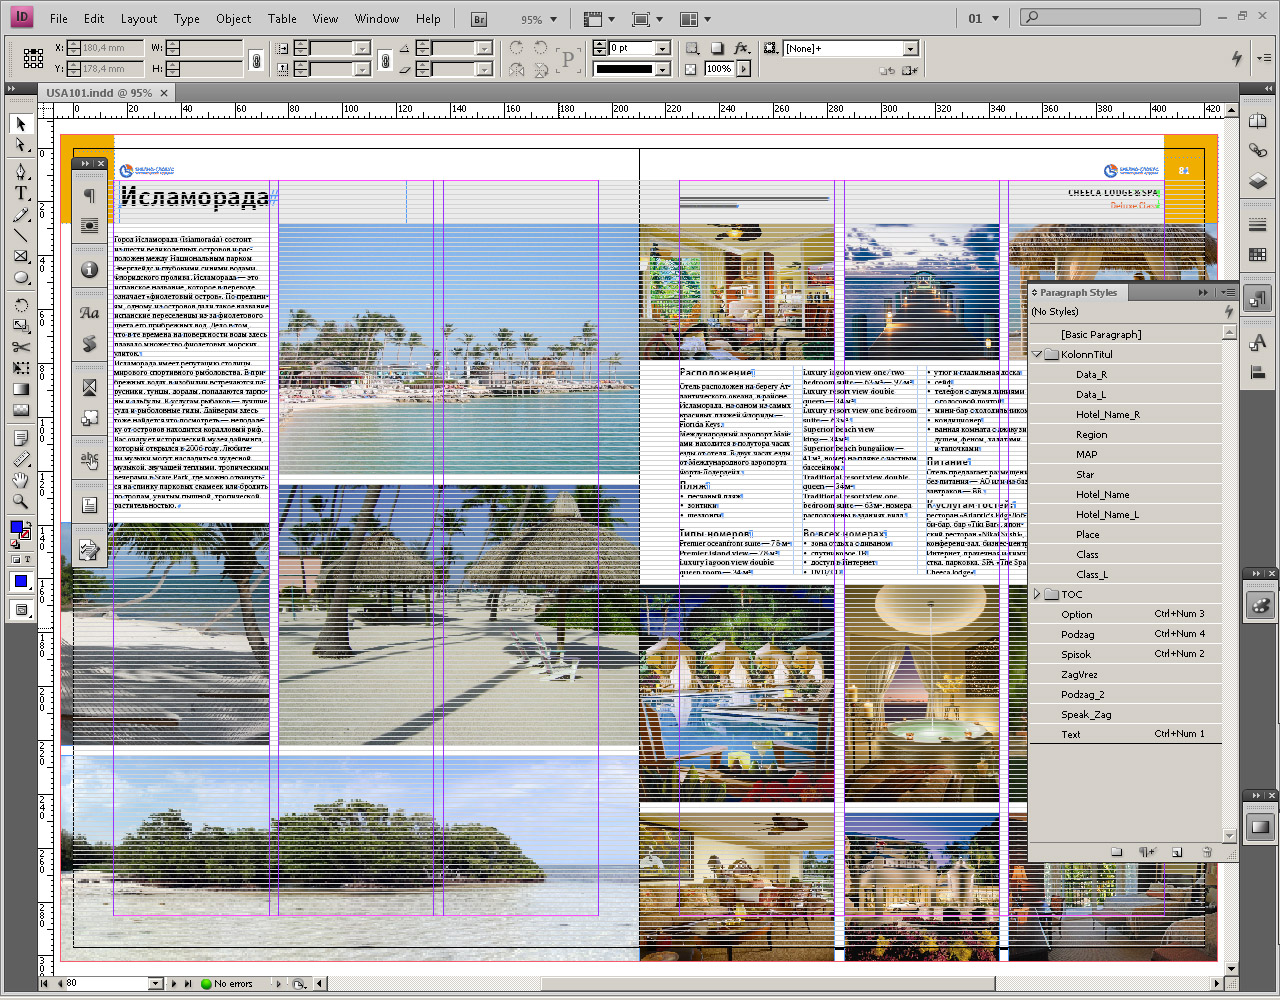Open the Layout menu
Screen dimensions: 1280x1000
(x=138, y=19)
